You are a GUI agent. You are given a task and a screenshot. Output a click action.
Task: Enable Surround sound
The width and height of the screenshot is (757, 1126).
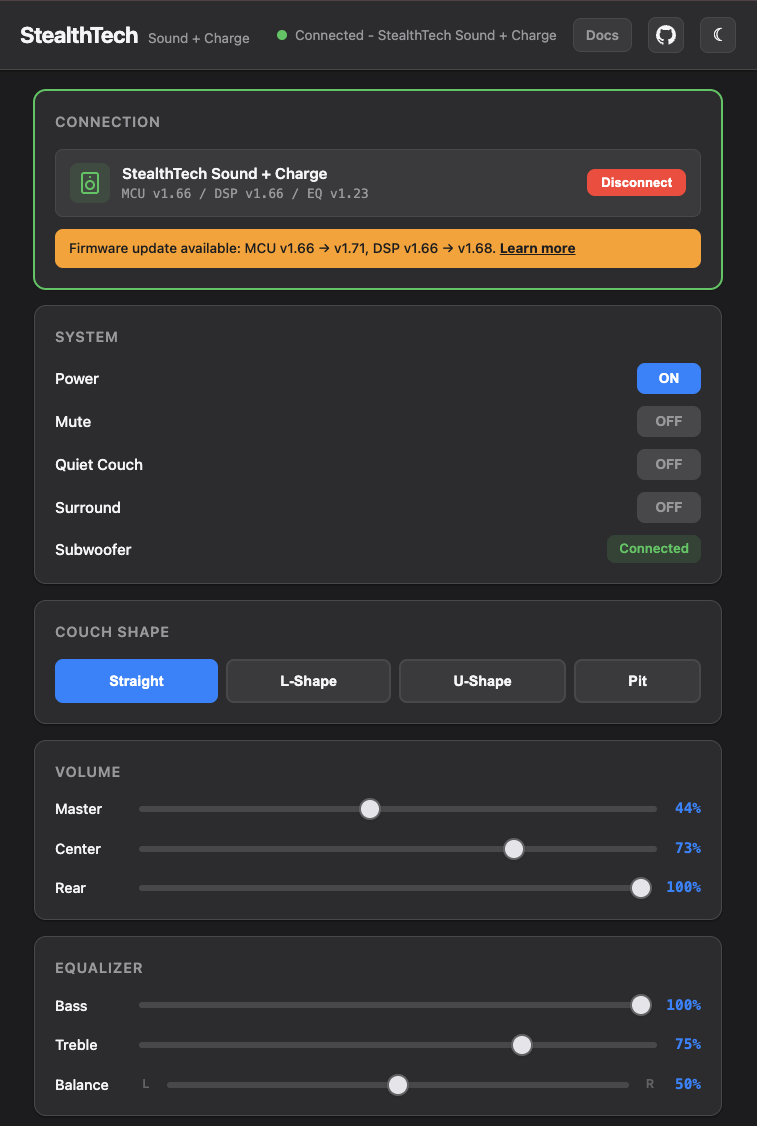pos(668,507)
